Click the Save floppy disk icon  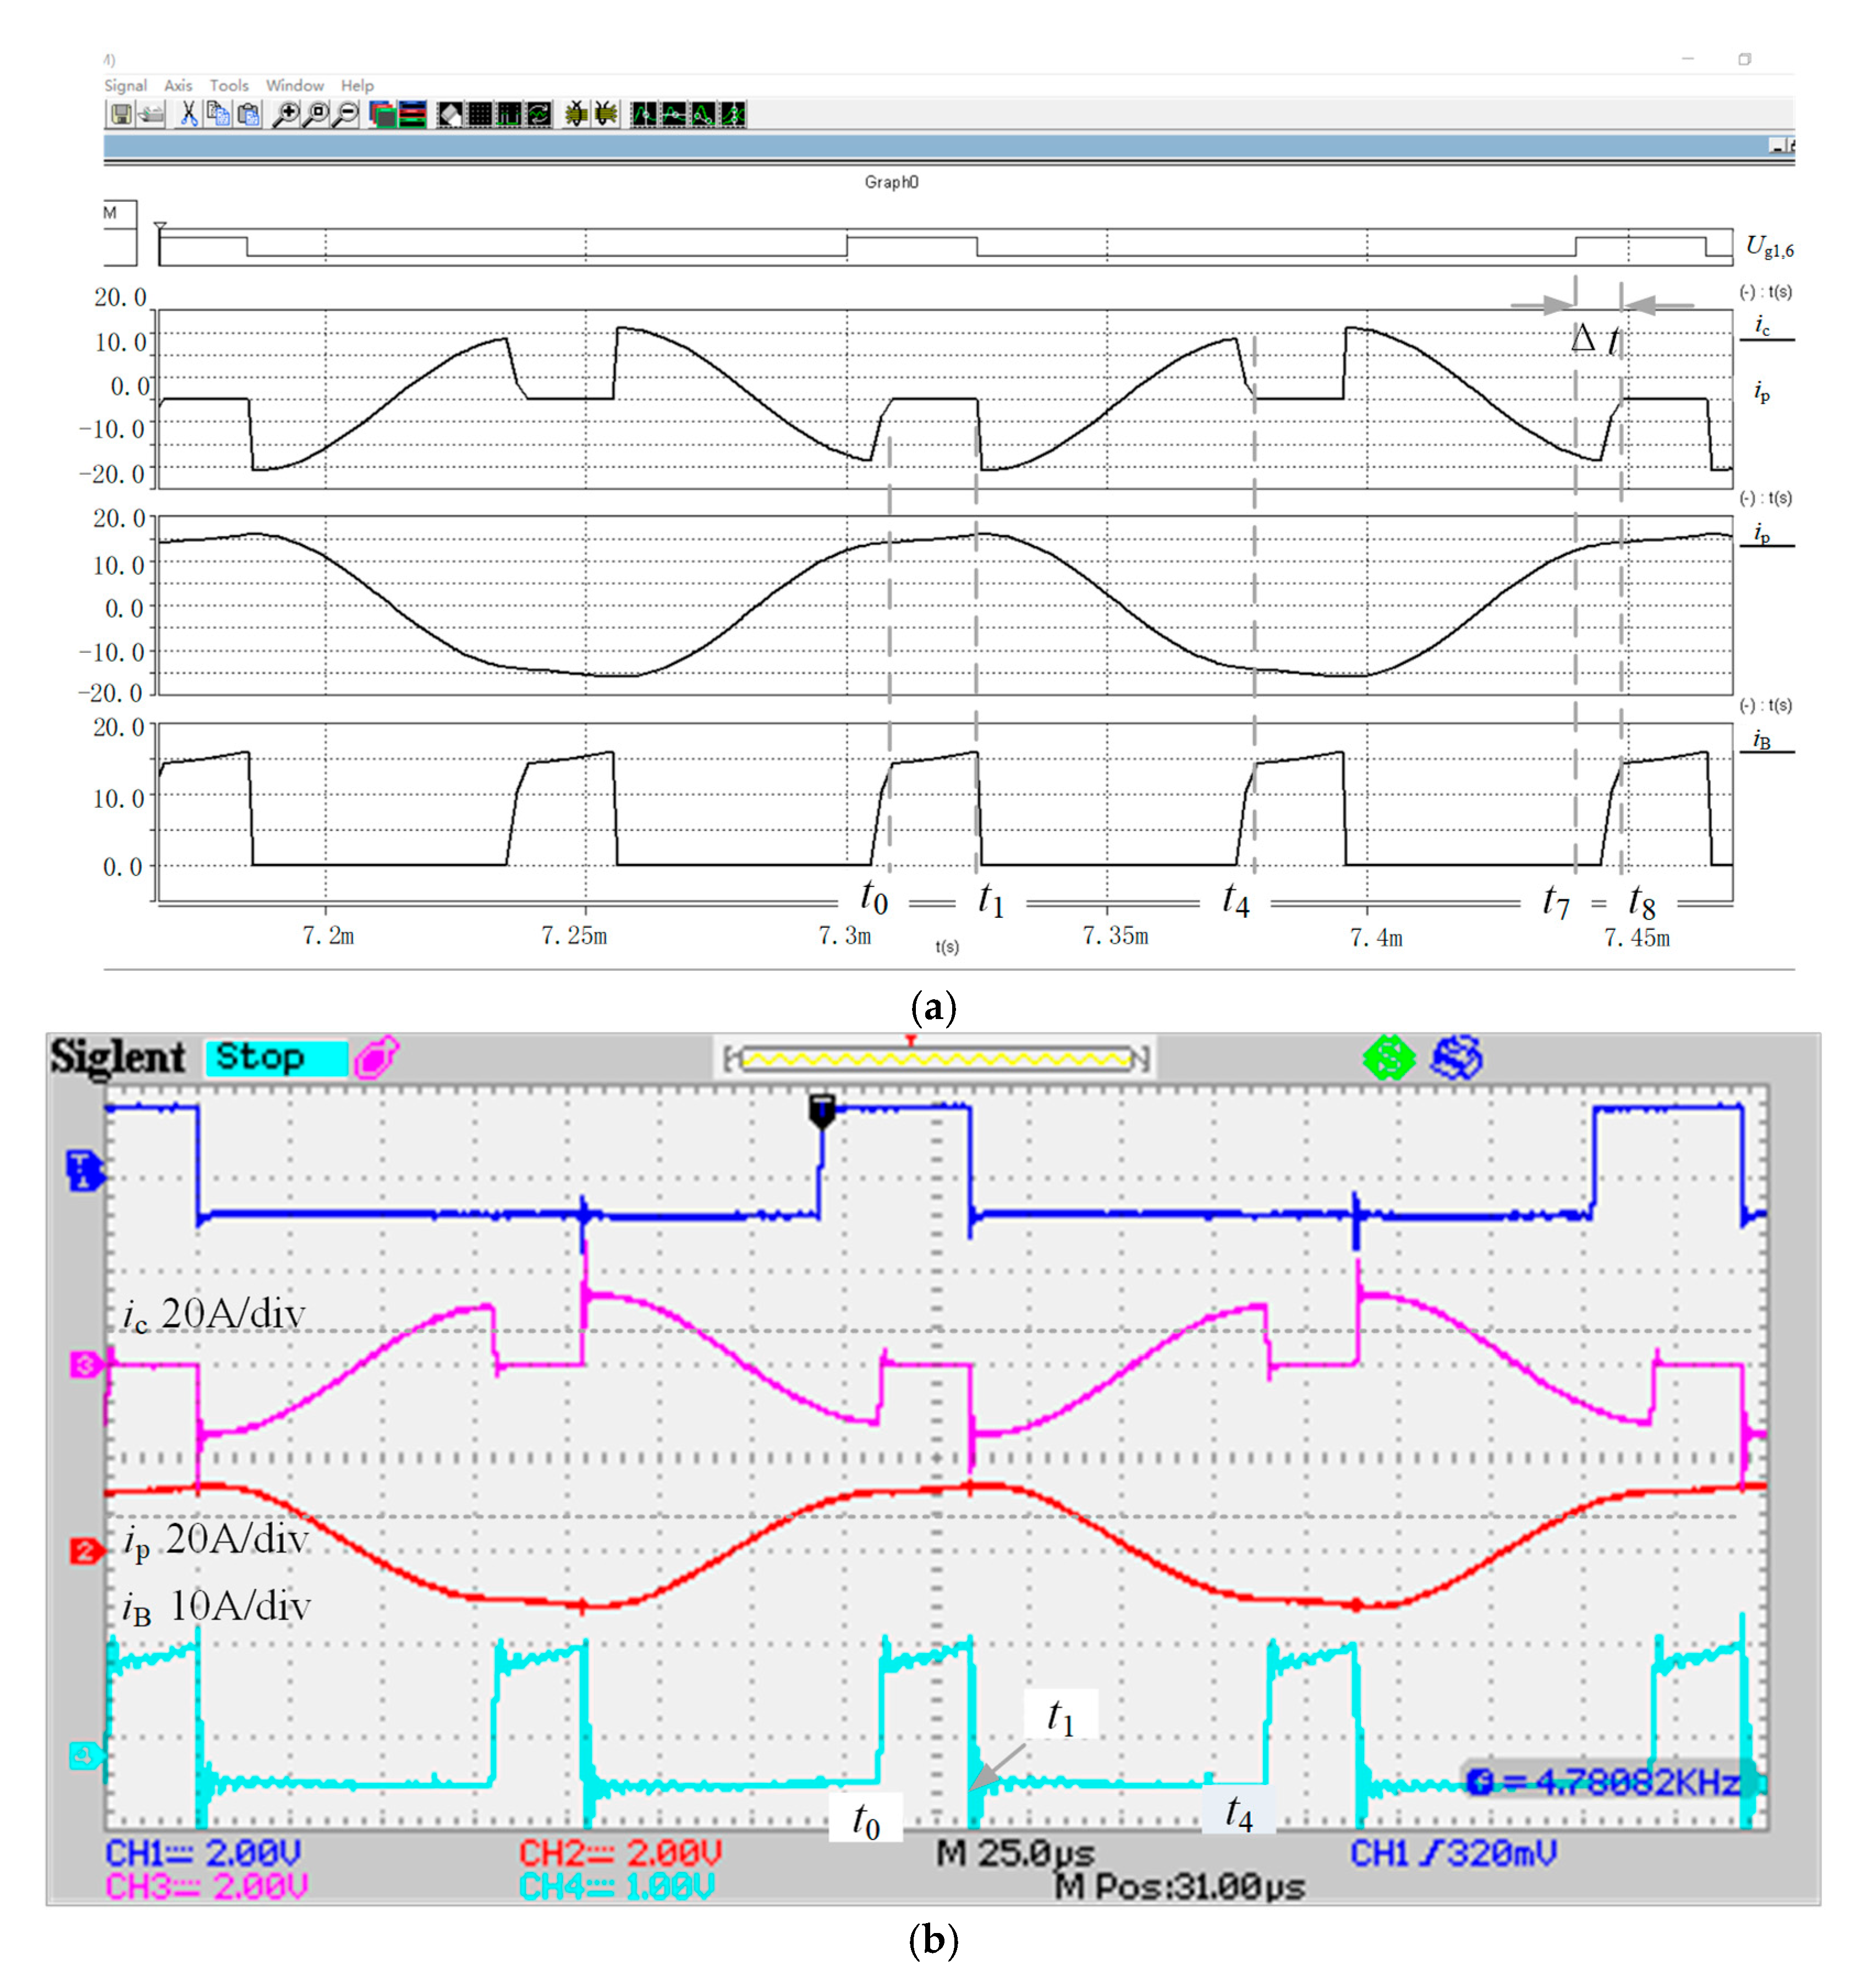click(121, 114)
